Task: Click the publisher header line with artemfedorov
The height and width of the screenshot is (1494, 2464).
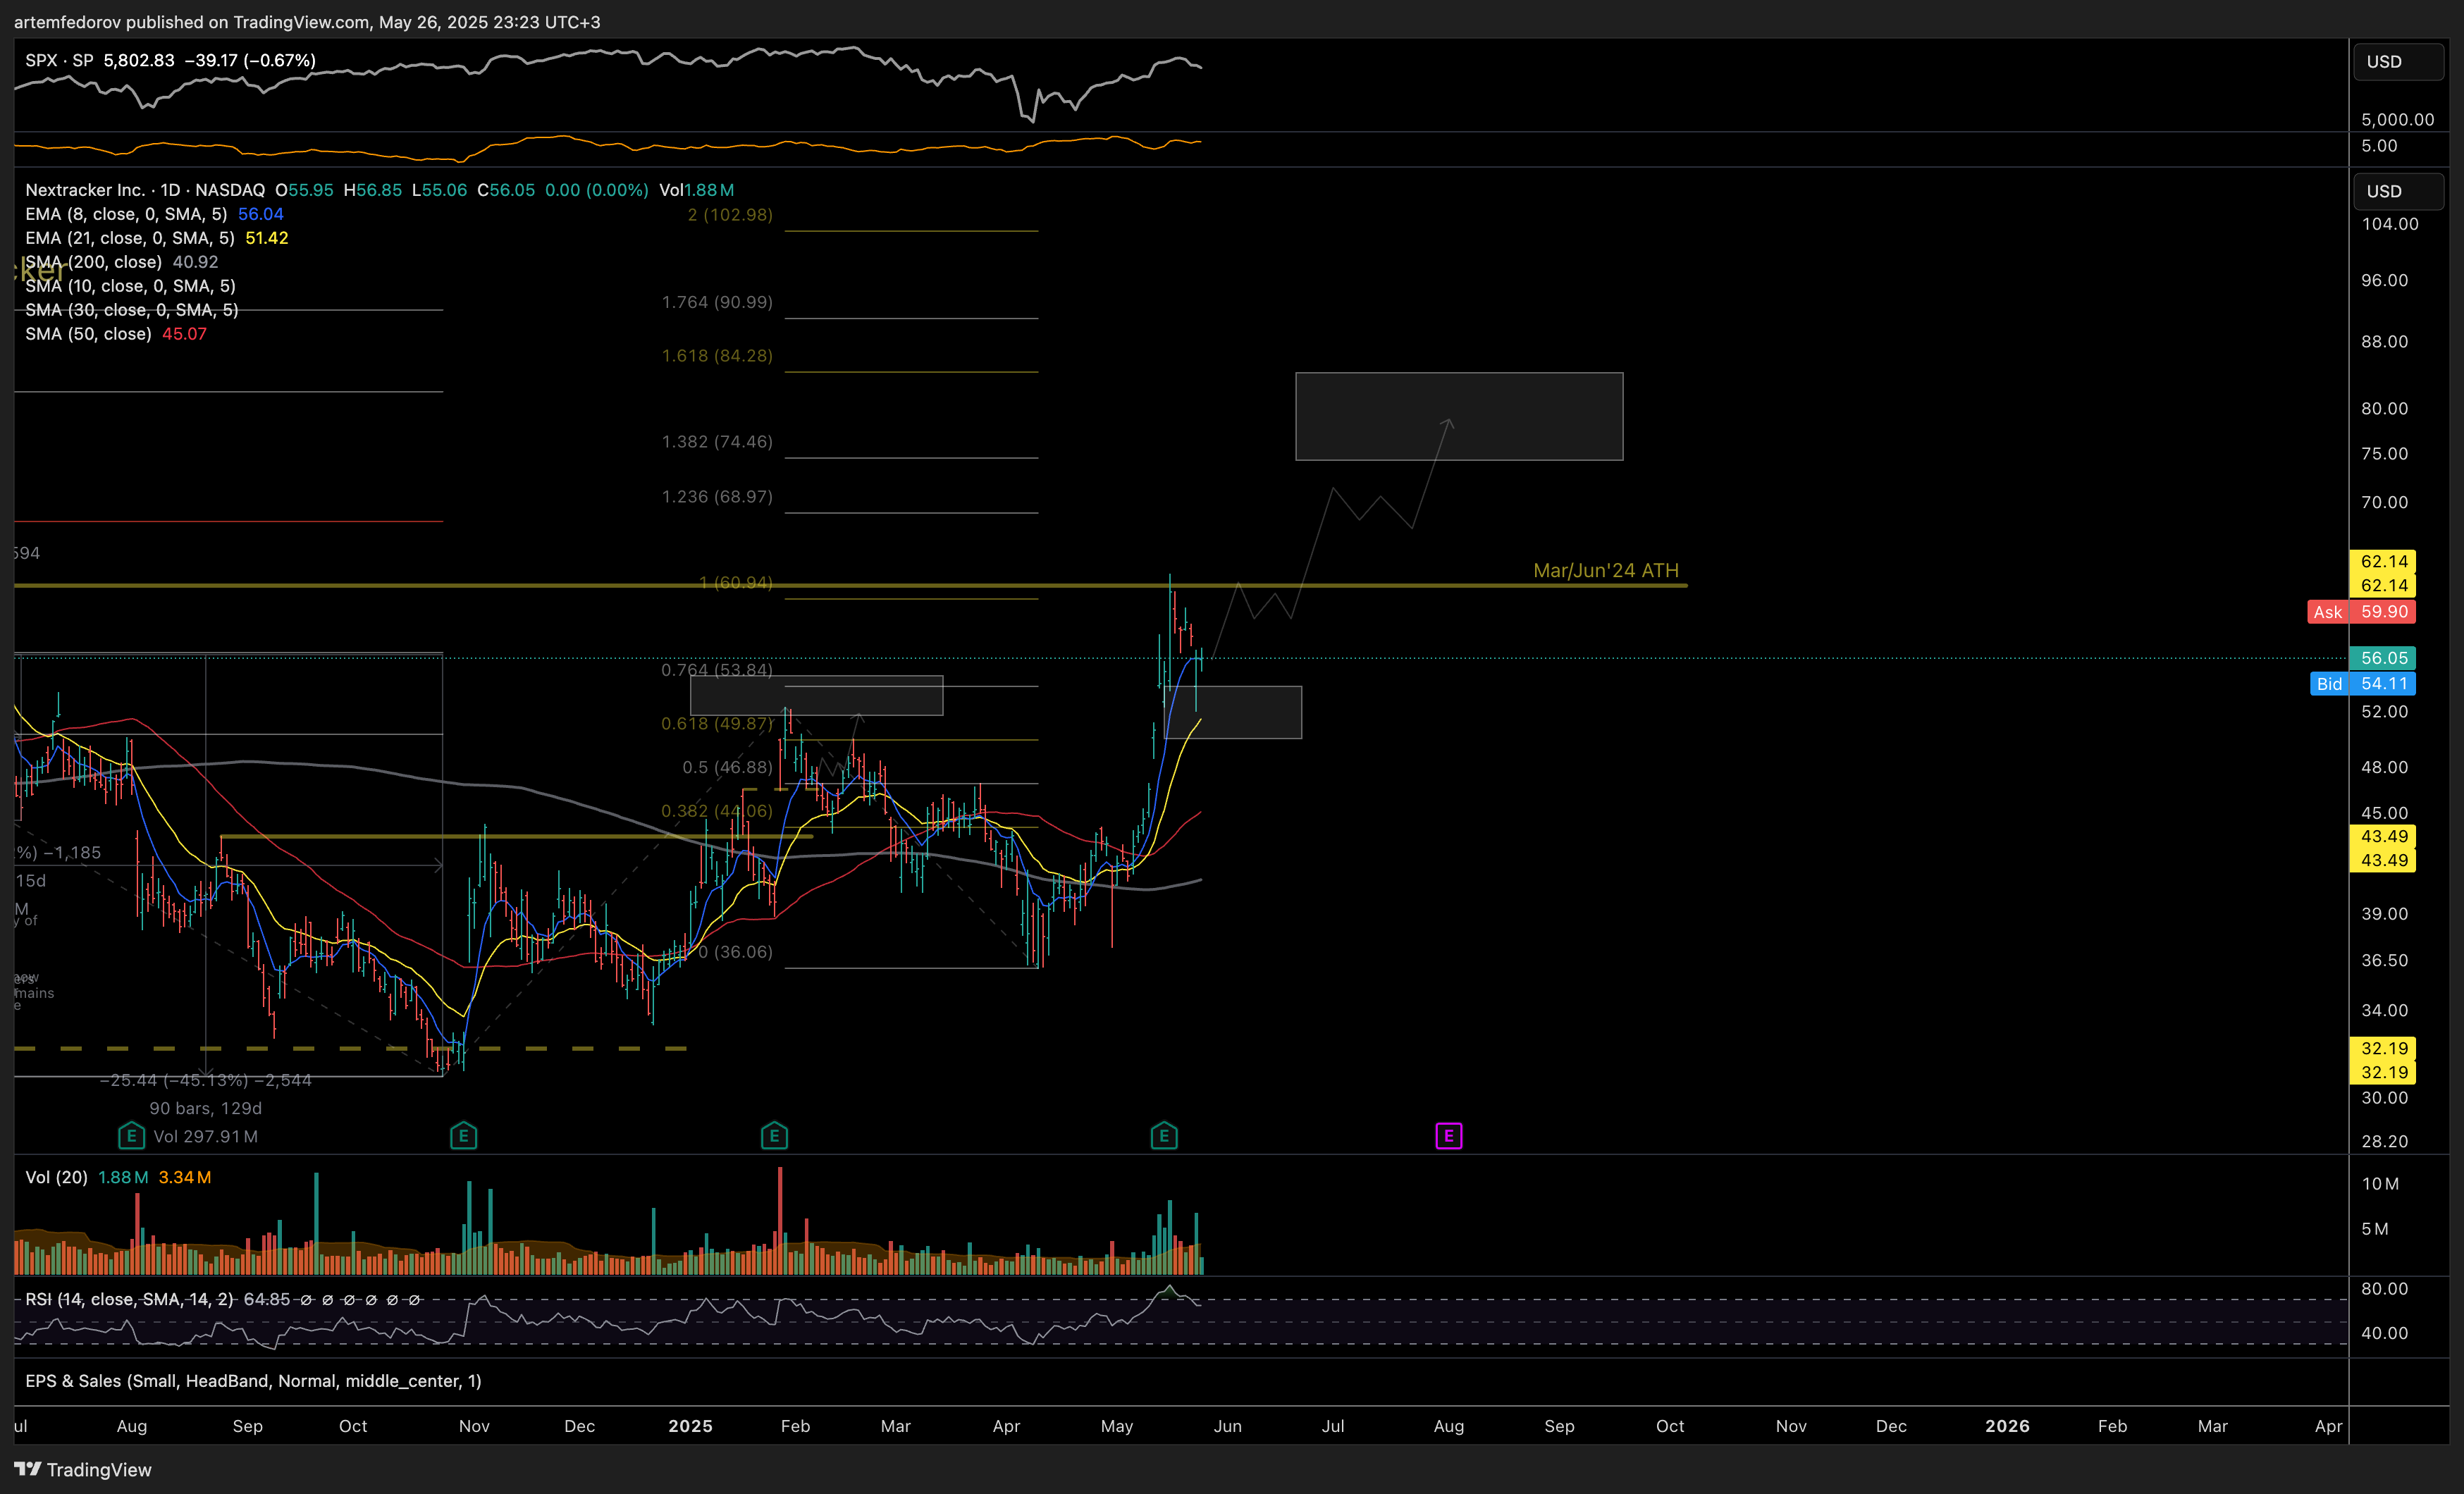Action: point(307,22)
